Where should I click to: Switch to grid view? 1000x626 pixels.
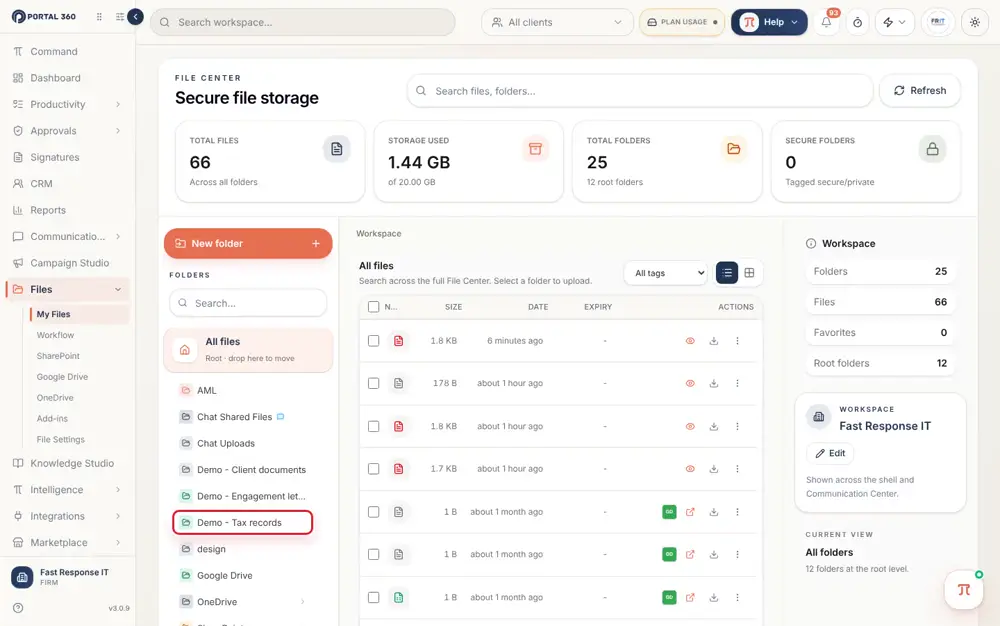[749, 273]
